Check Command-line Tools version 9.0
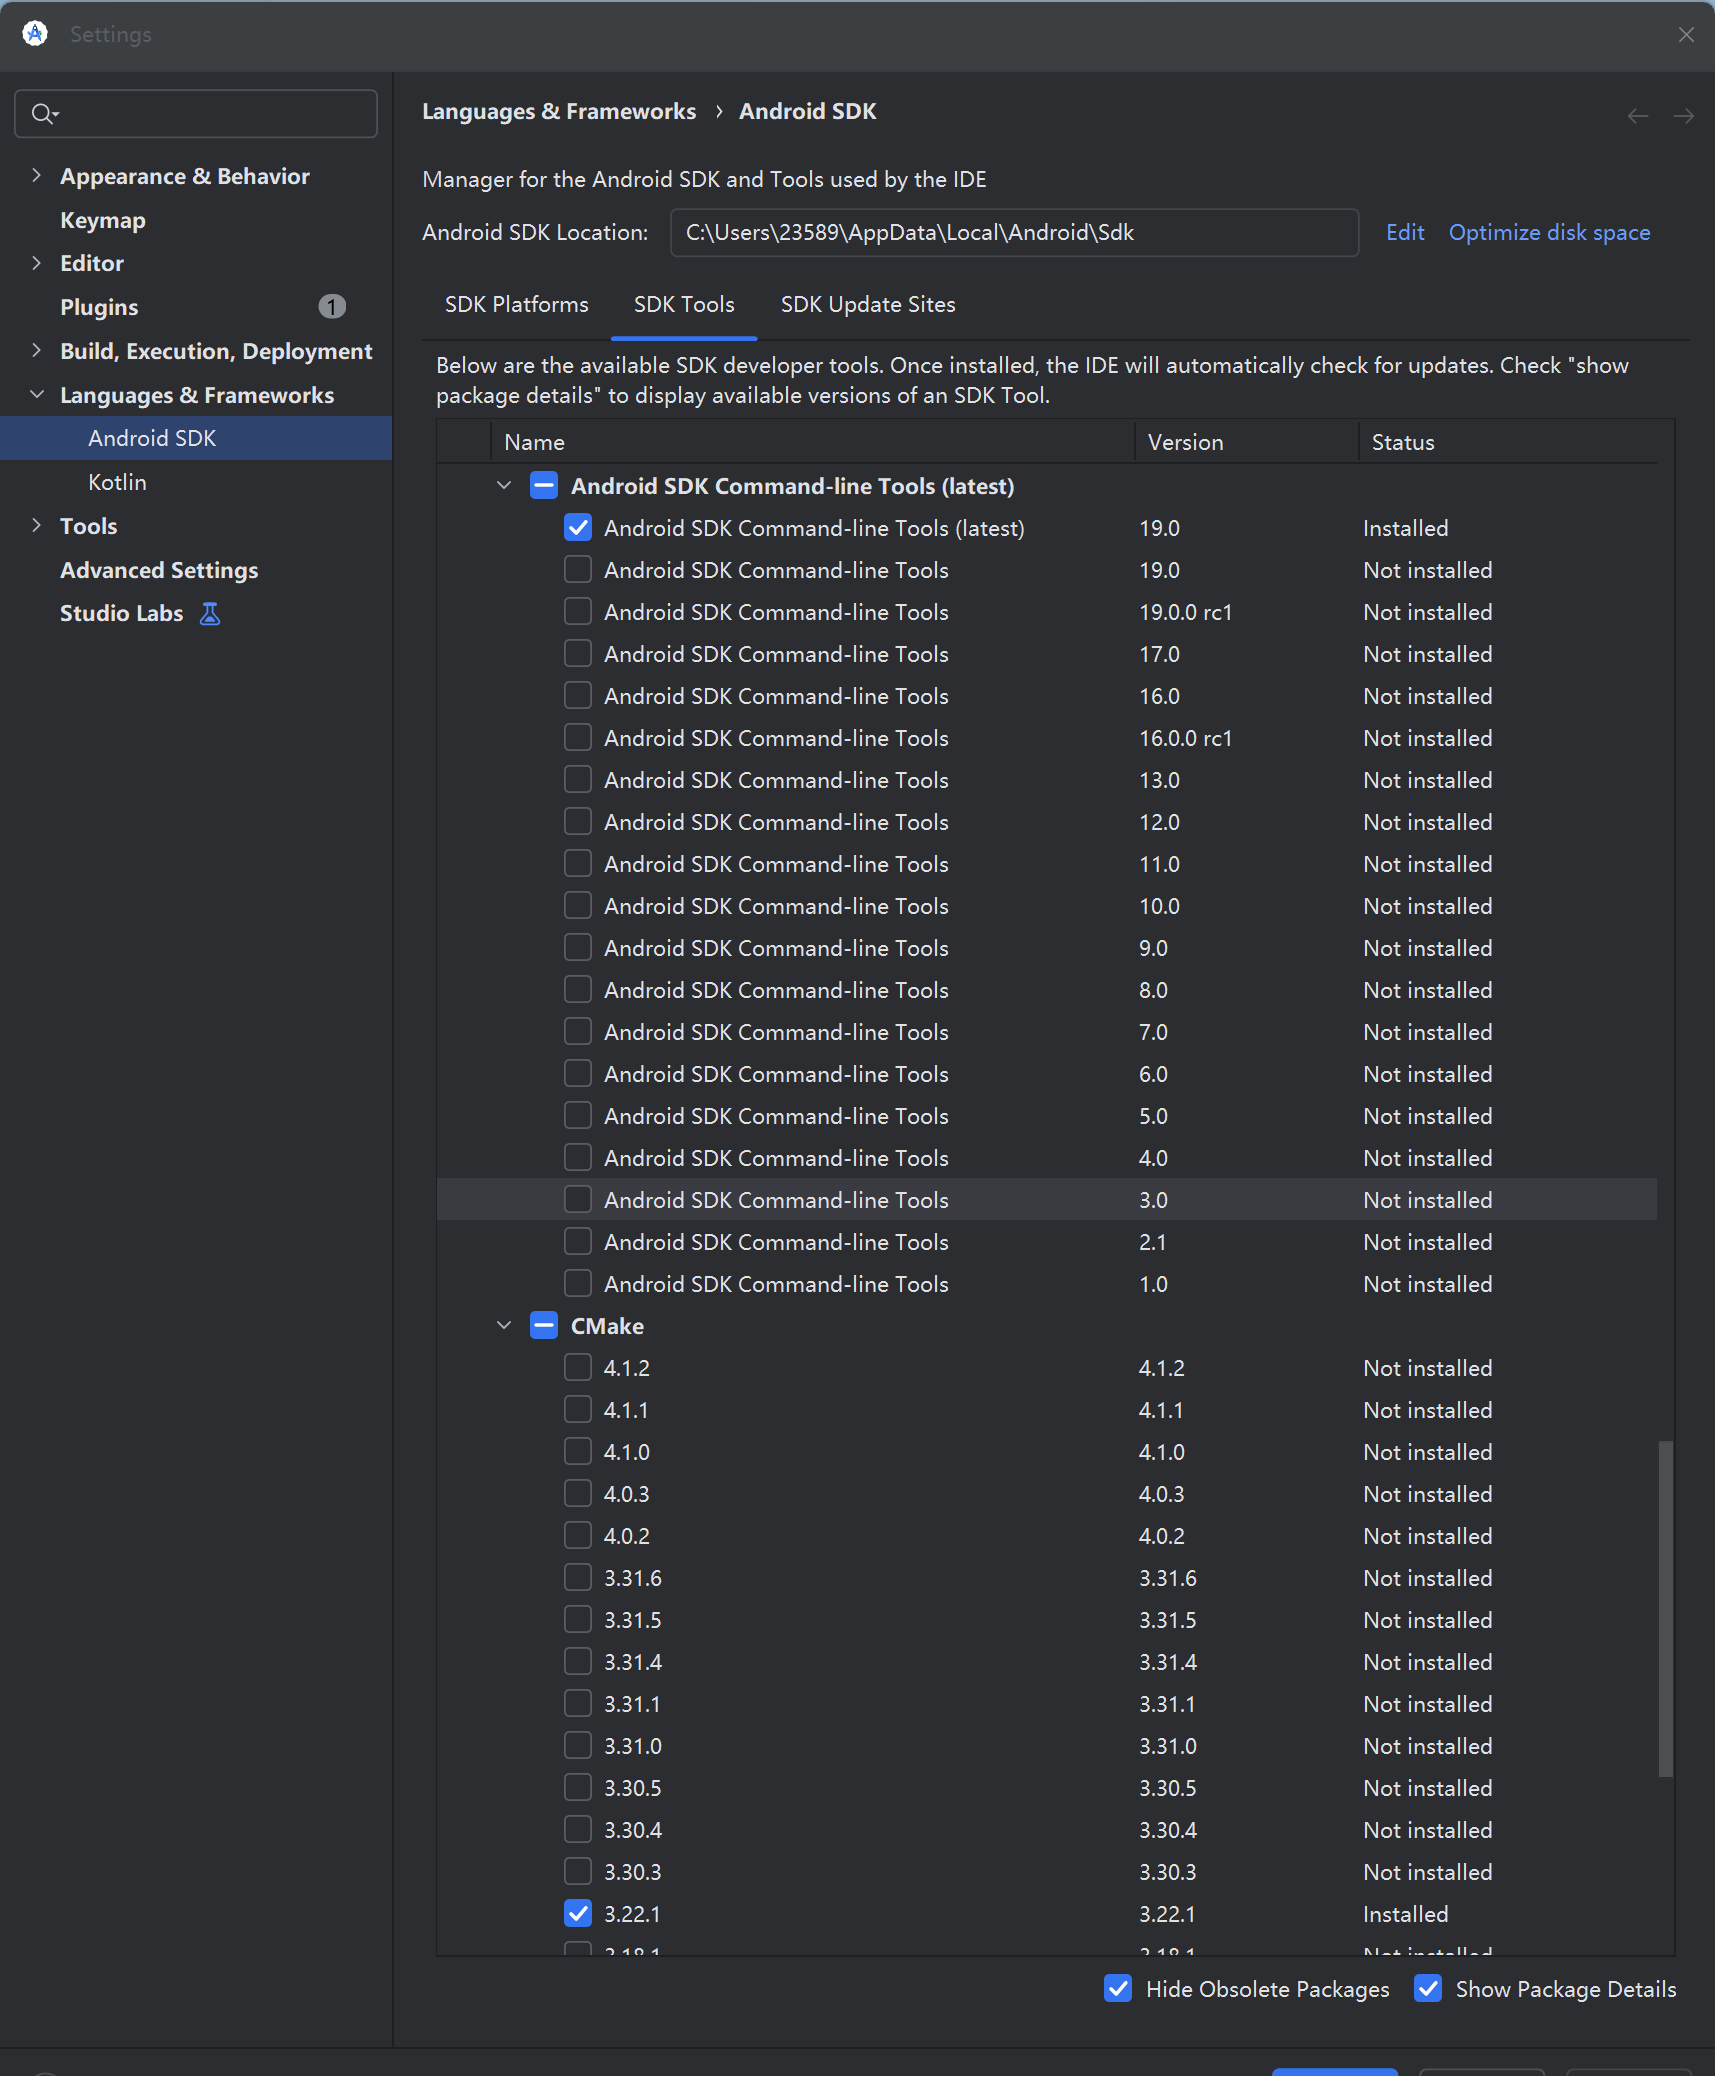The height and width of the screenshot is (2076, 1715). pyautogui.click(x=578, y=948)
